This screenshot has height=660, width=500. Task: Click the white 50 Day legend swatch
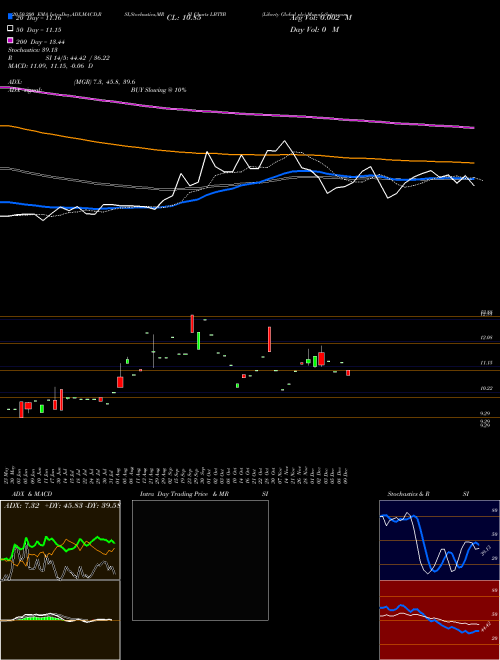pyautogui.click(x=10, y=29)
